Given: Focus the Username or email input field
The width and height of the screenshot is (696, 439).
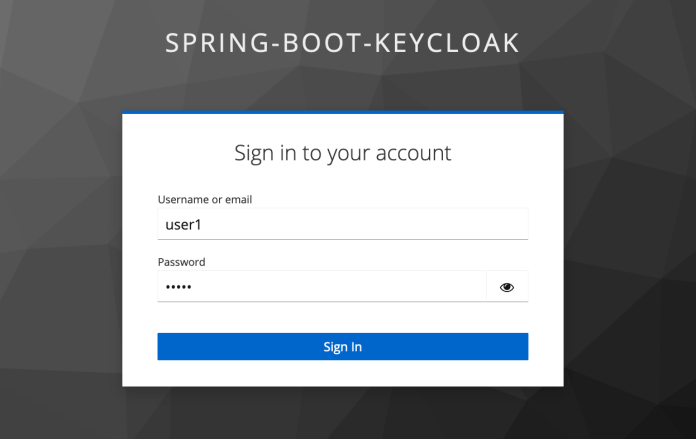Looking at the screenshot, I should point(342,225).
